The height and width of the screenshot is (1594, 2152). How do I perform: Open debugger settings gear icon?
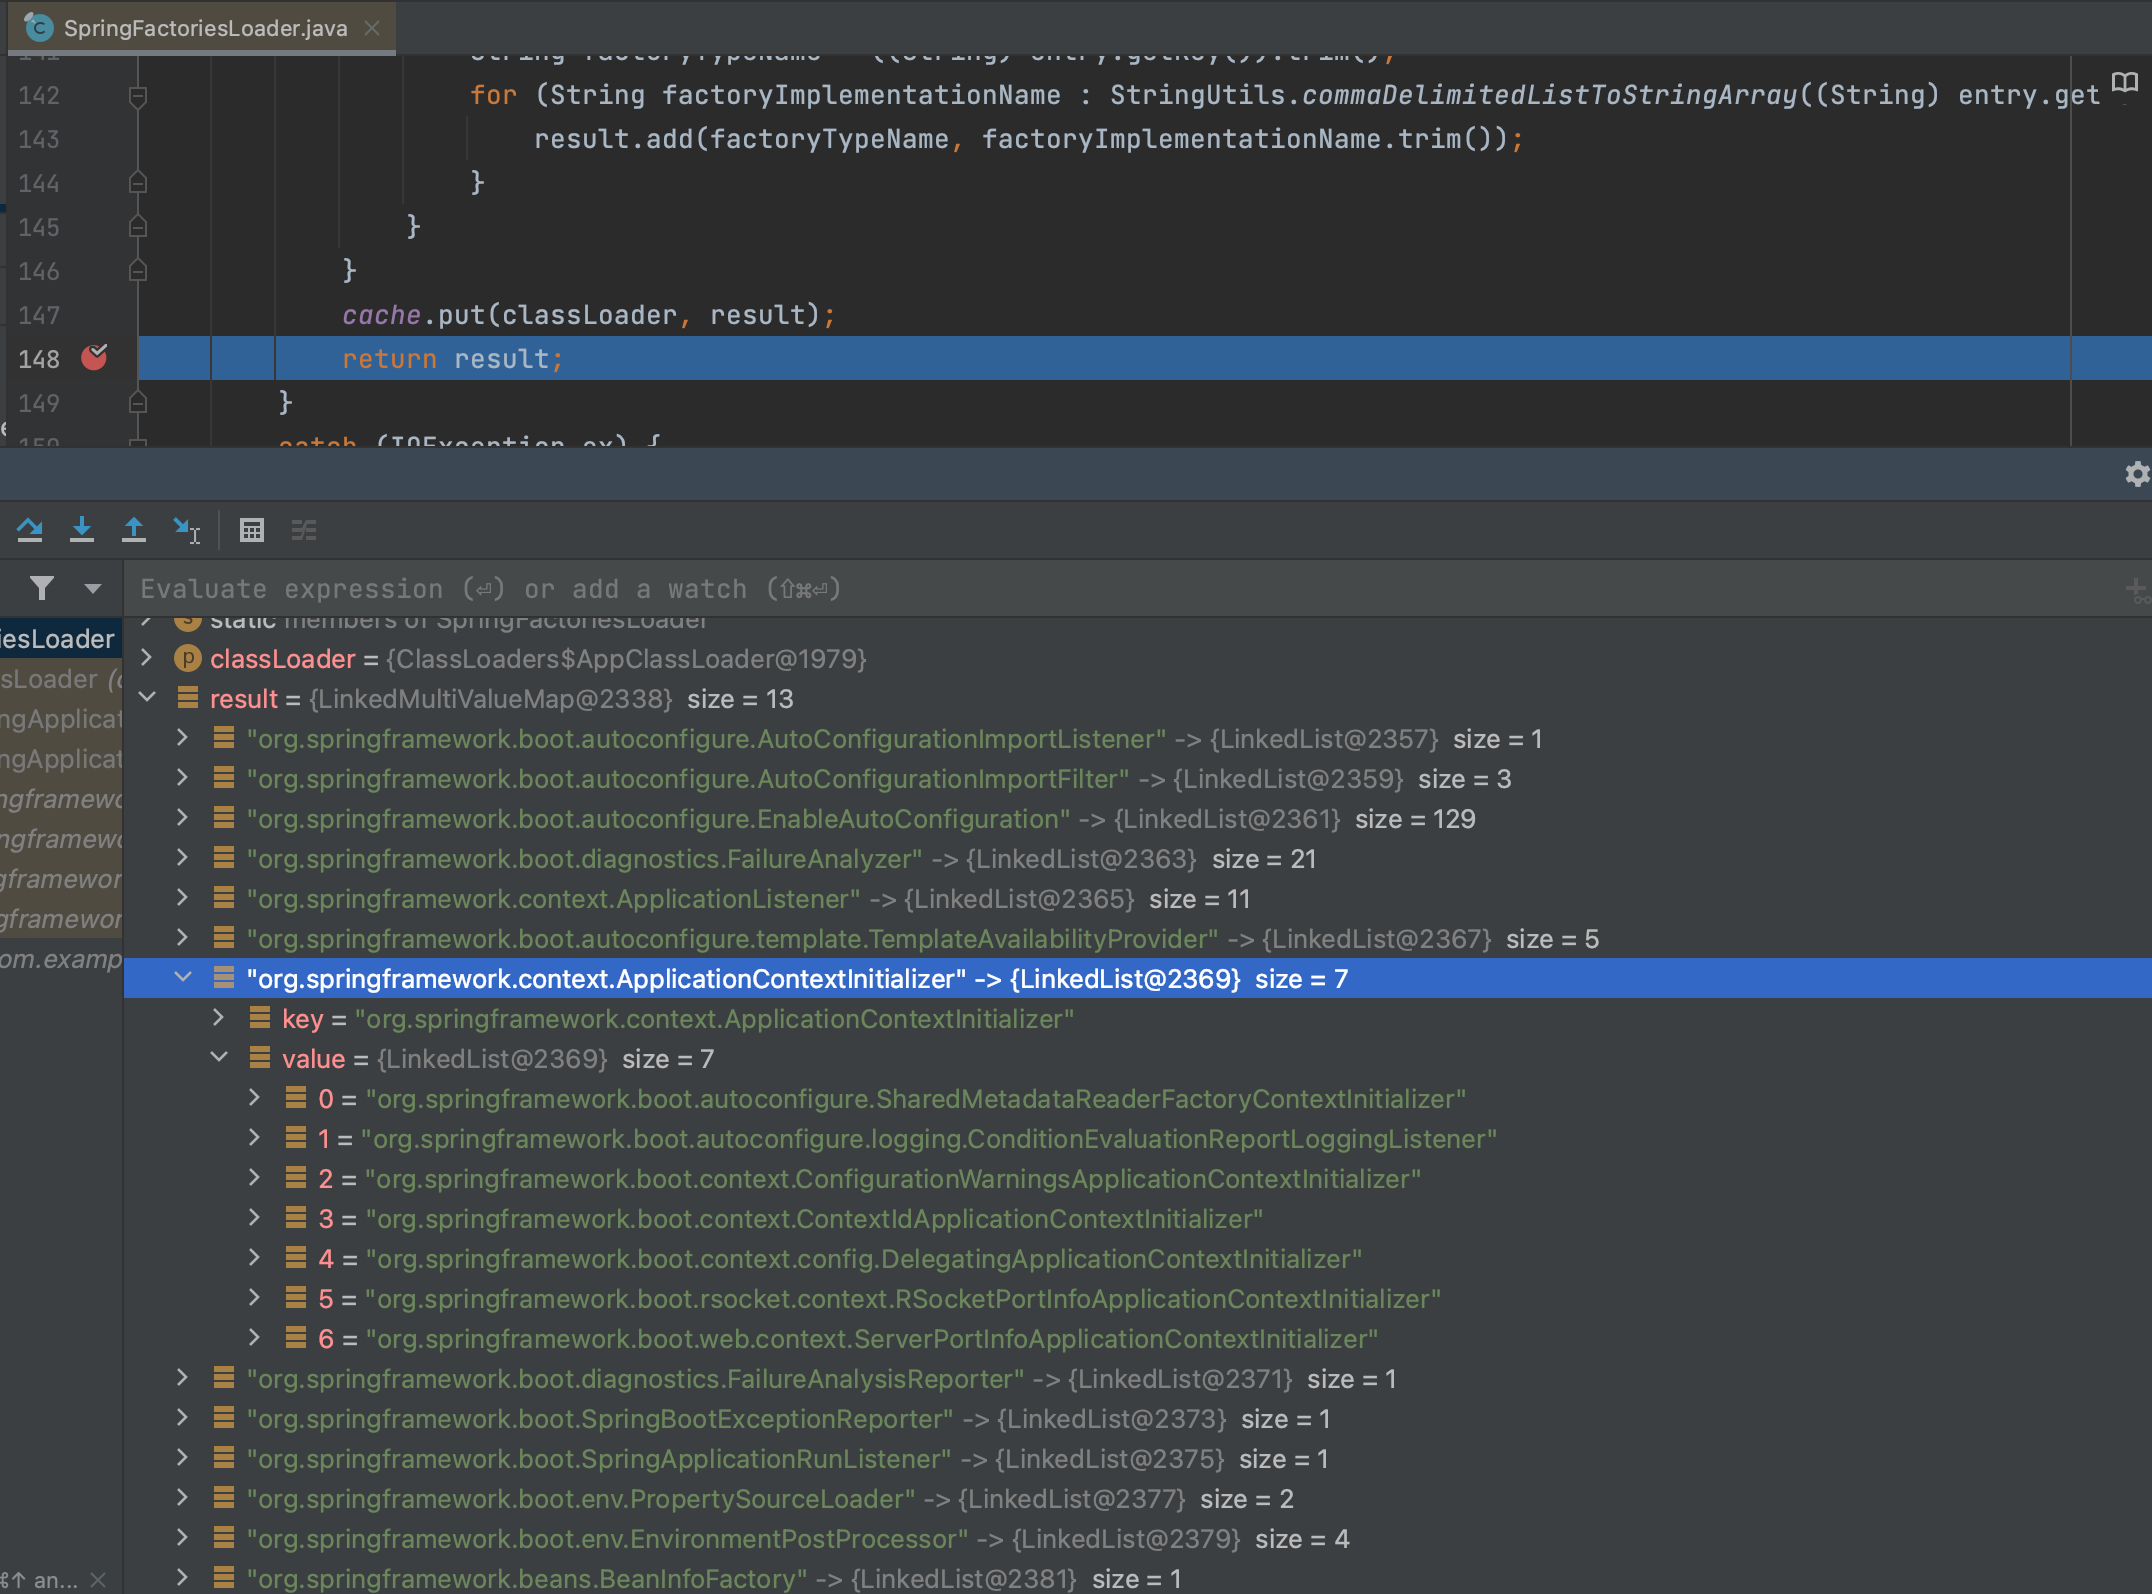(x=2136, y=474)
